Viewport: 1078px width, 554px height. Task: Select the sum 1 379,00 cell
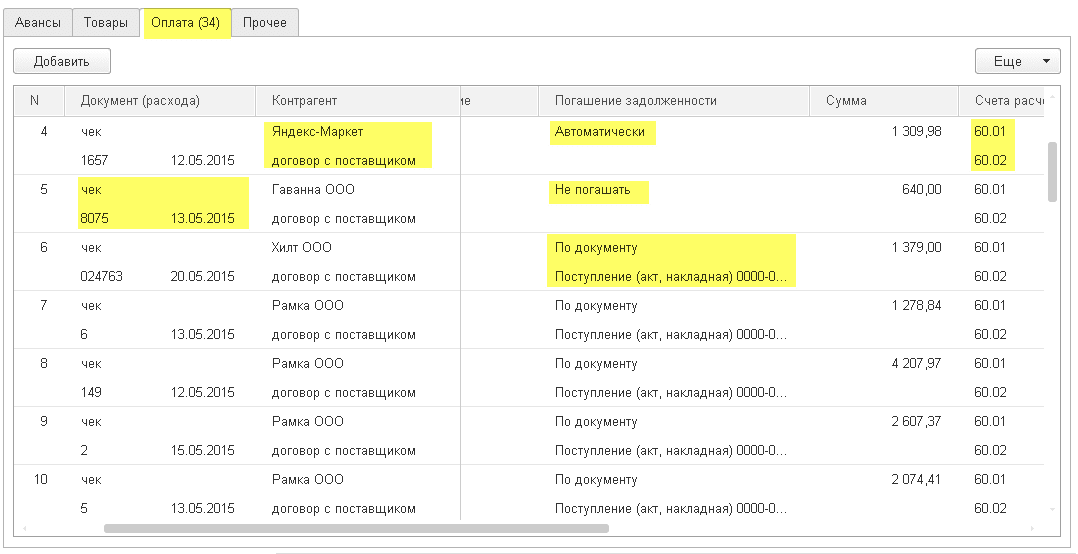point(916,247)
